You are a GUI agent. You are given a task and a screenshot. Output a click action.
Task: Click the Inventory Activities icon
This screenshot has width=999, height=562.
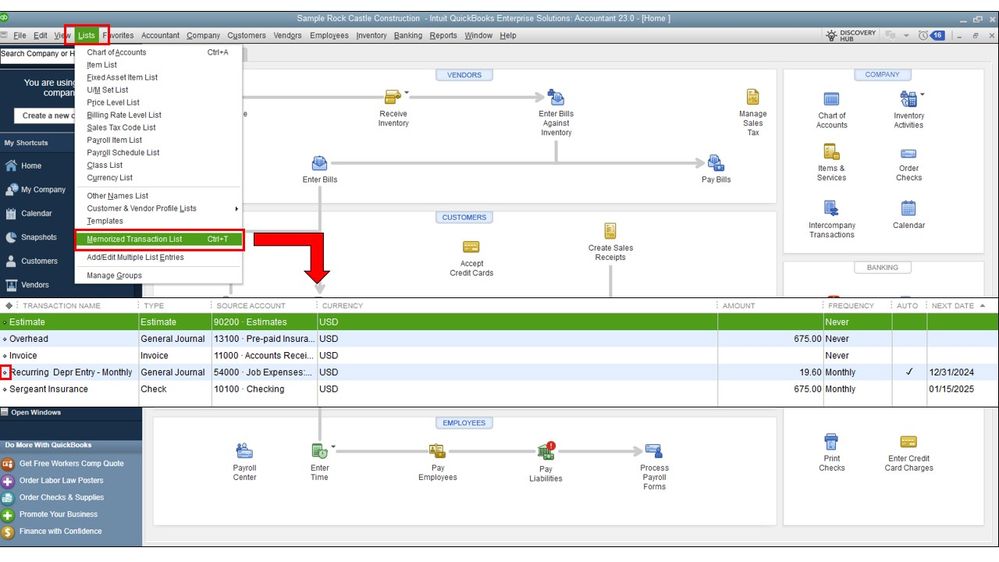pyautogui.click(x=908, y=99)
